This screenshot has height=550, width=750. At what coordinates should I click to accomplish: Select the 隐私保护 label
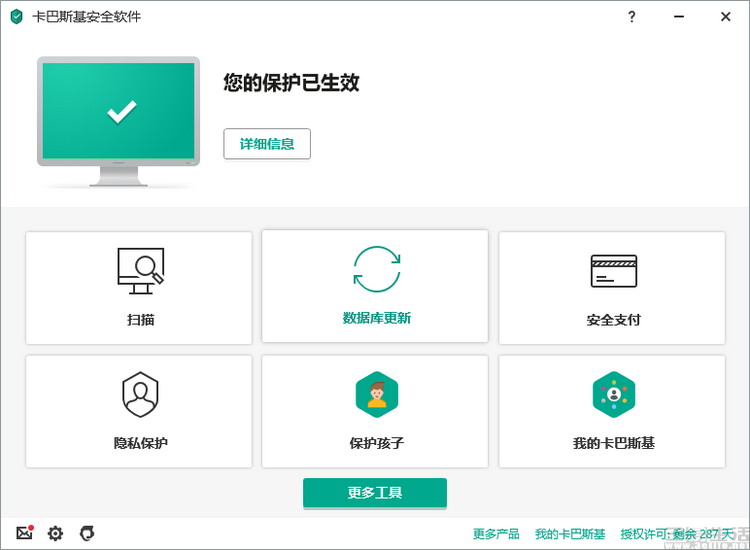(x=141, y=443)
